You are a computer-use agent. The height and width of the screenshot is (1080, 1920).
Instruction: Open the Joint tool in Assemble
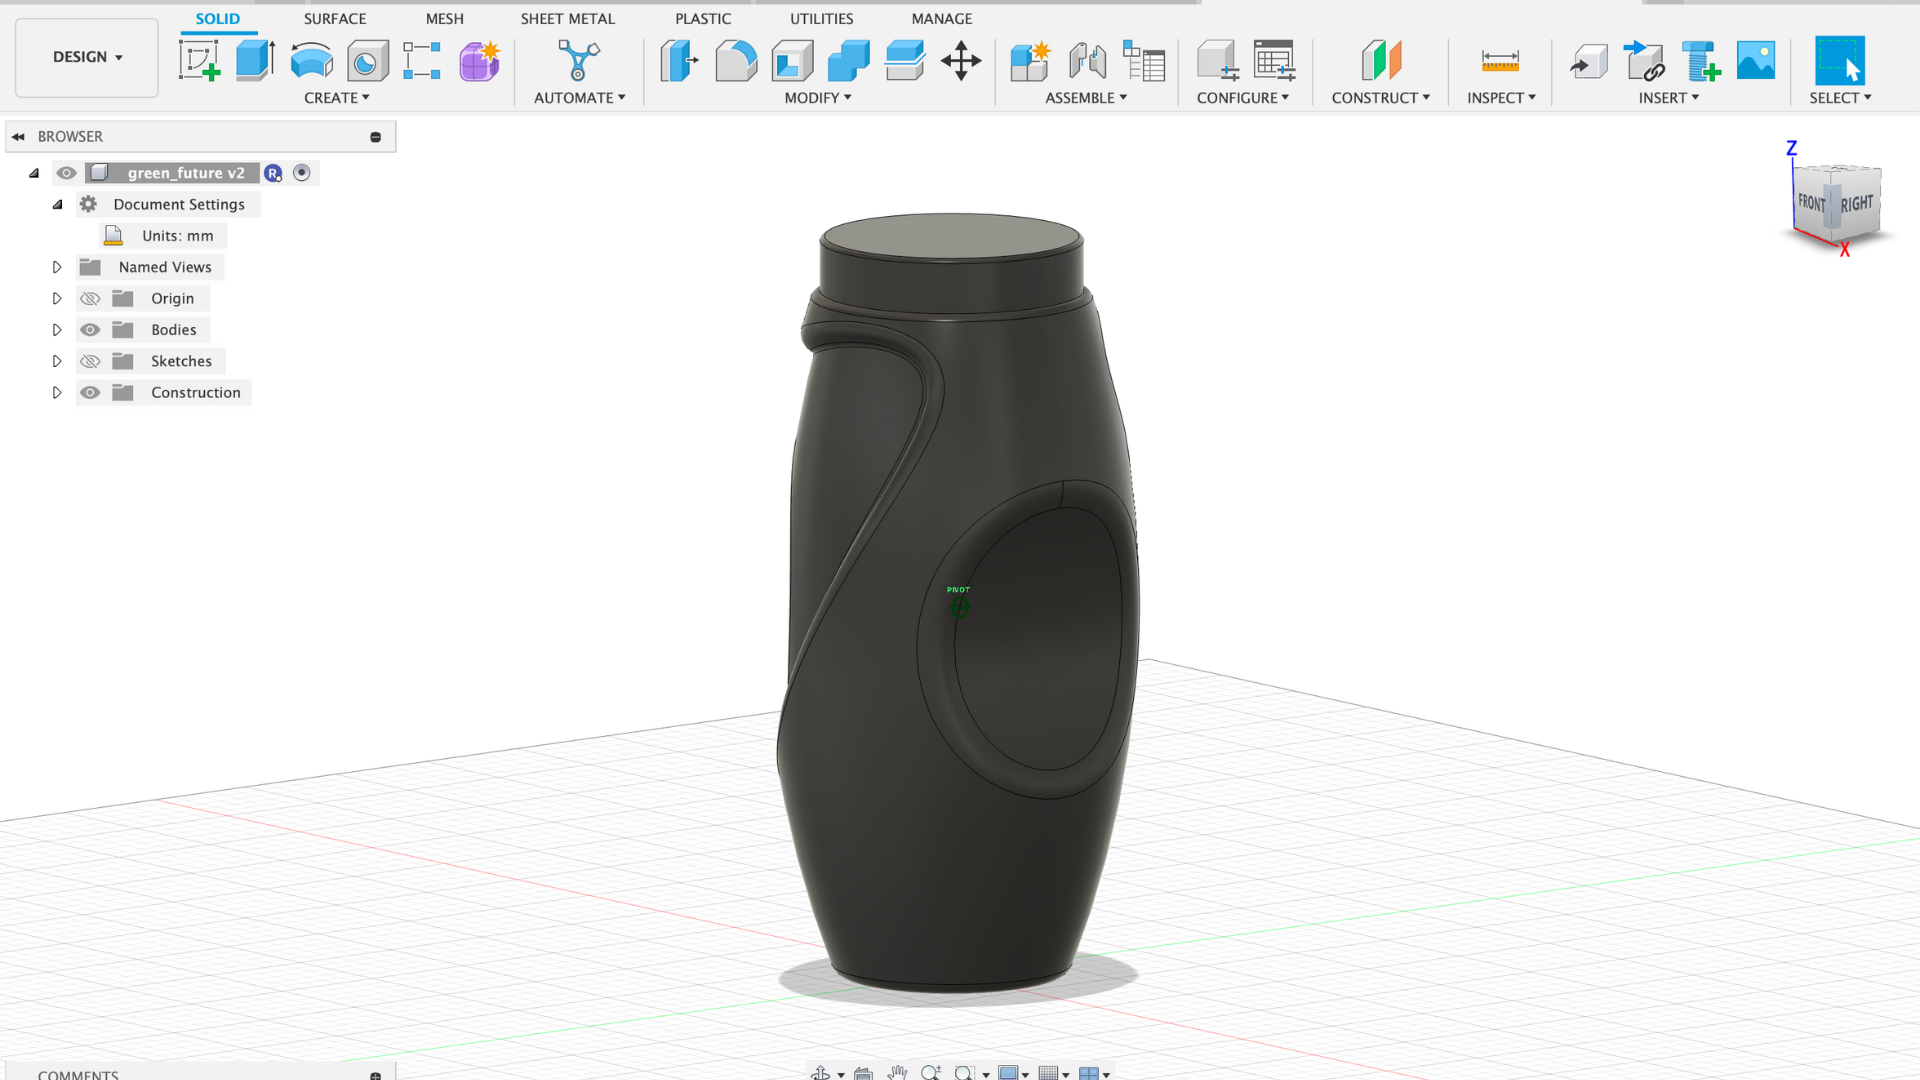[1087, 61]
